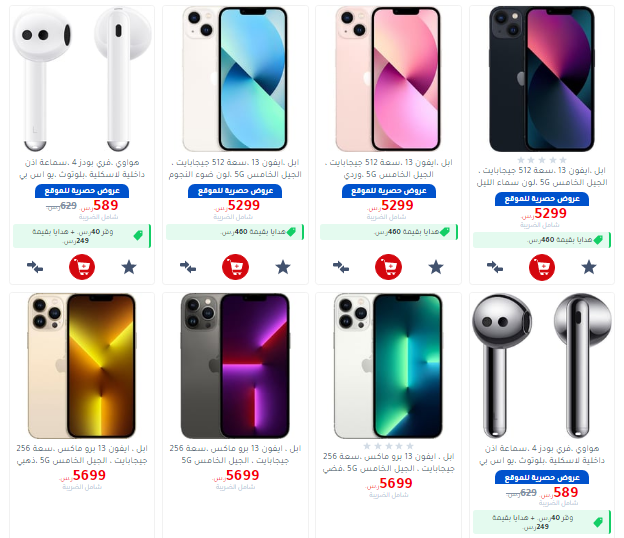Compare midnight iPhone 13 using arrows icon

[x=495, y=267]
